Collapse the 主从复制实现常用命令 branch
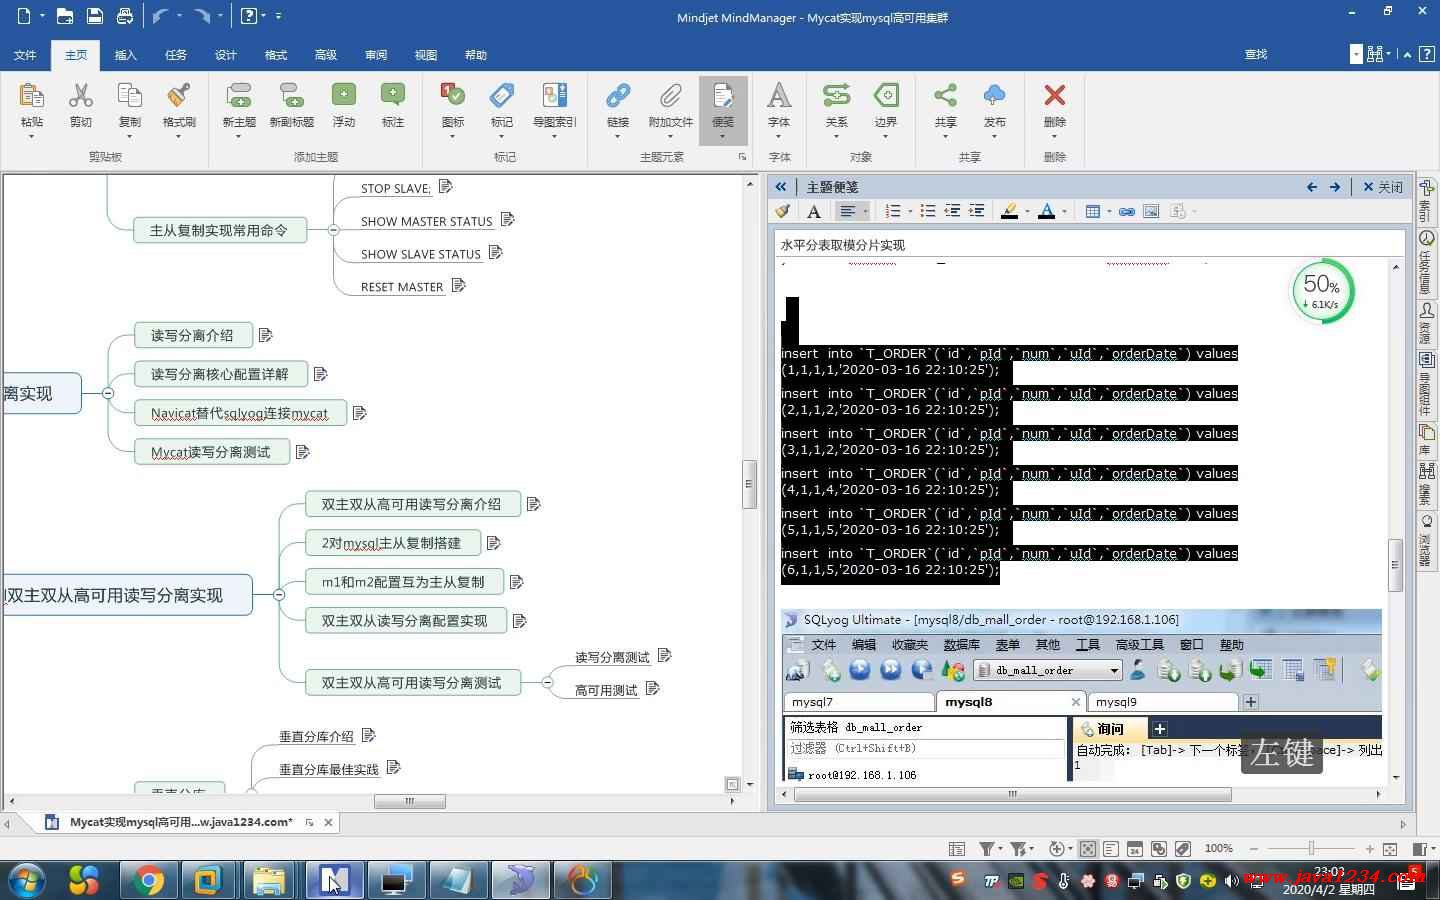 coord(333,230)
